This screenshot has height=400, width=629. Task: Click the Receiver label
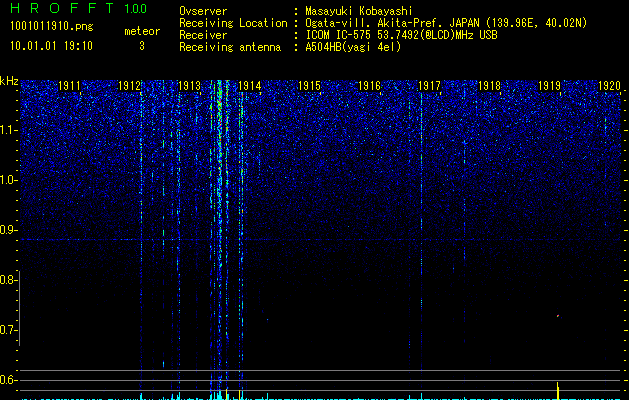tap(203, 35)
